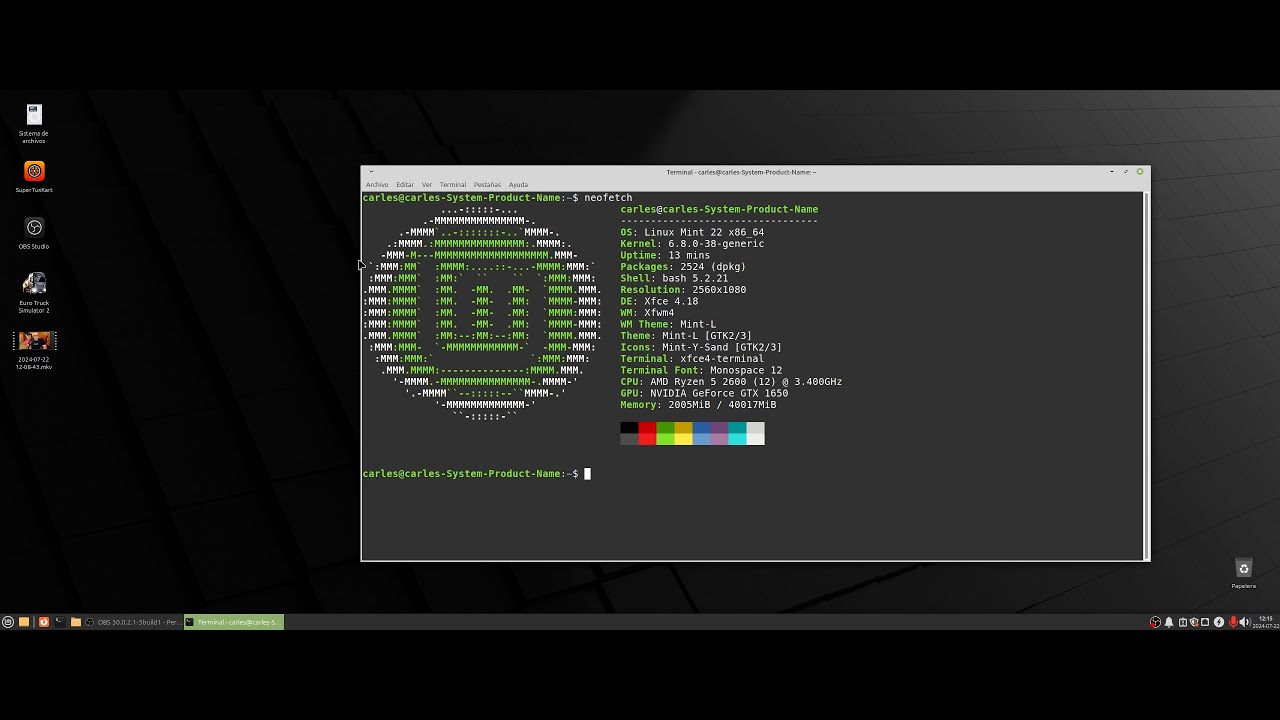Open the Ver menu in the terminal

[x=427, y=184]
